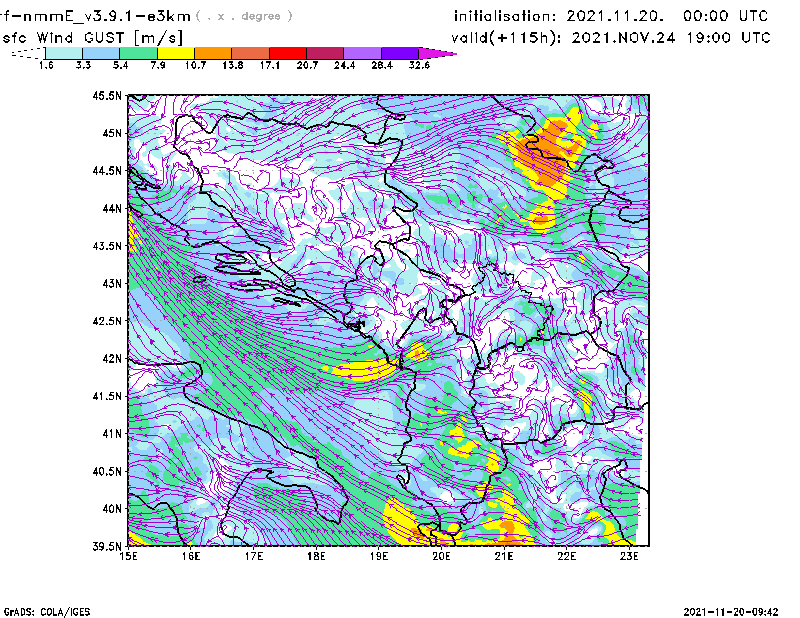Click the grey '( . x . degree )' text
The height and width of the screenshot is (618, 800).
click(x=244, y=16)
